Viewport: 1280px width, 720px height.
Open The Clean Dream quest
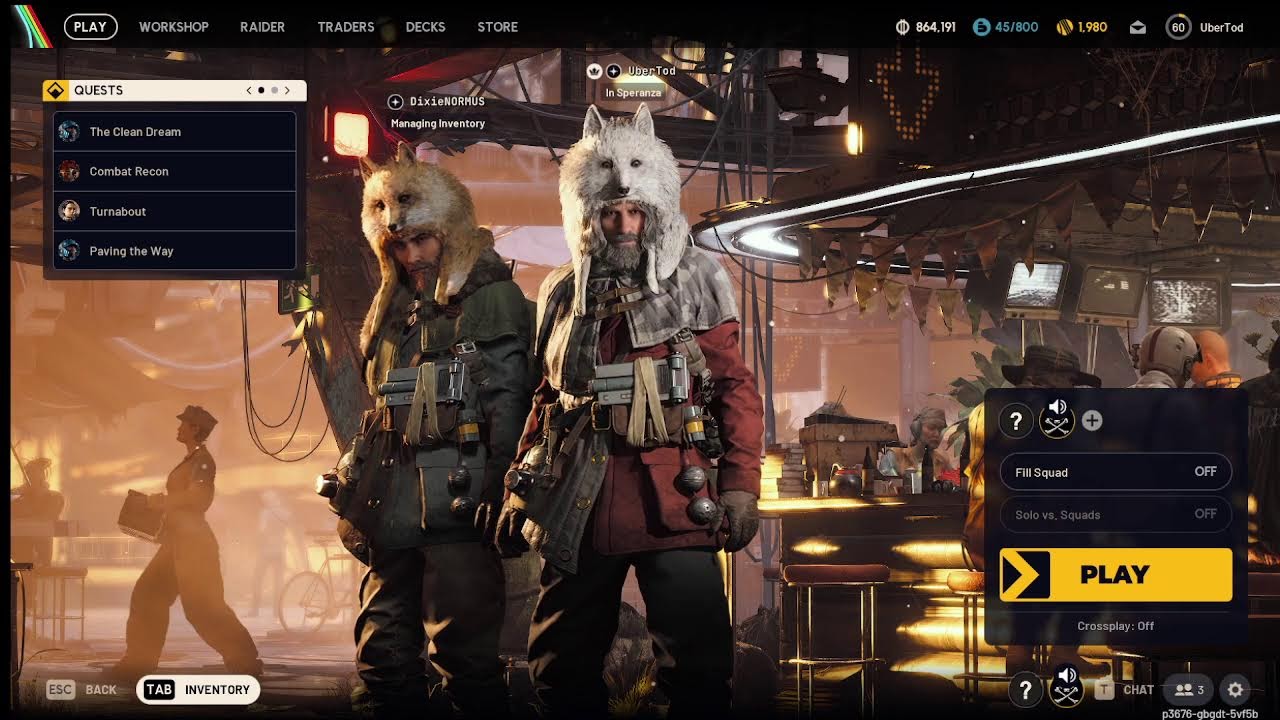(x=175, y=131)
